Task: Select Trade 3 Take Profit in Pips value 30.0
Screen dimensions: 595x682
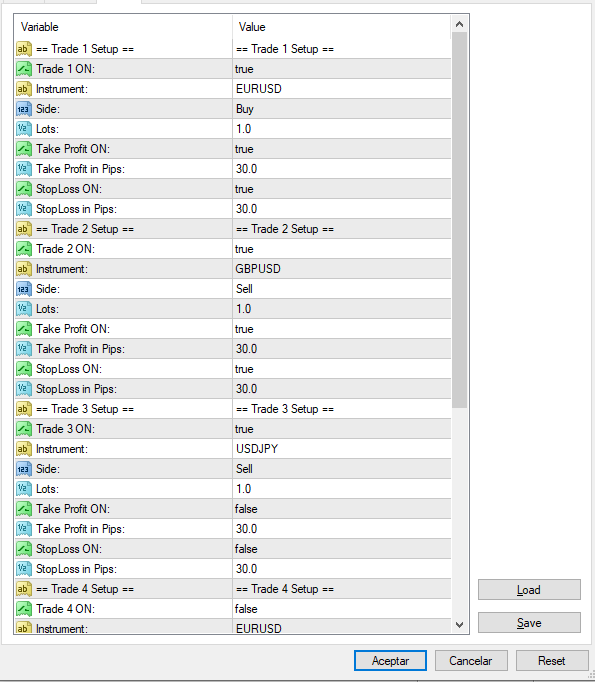Action: (x=342, y=529)
